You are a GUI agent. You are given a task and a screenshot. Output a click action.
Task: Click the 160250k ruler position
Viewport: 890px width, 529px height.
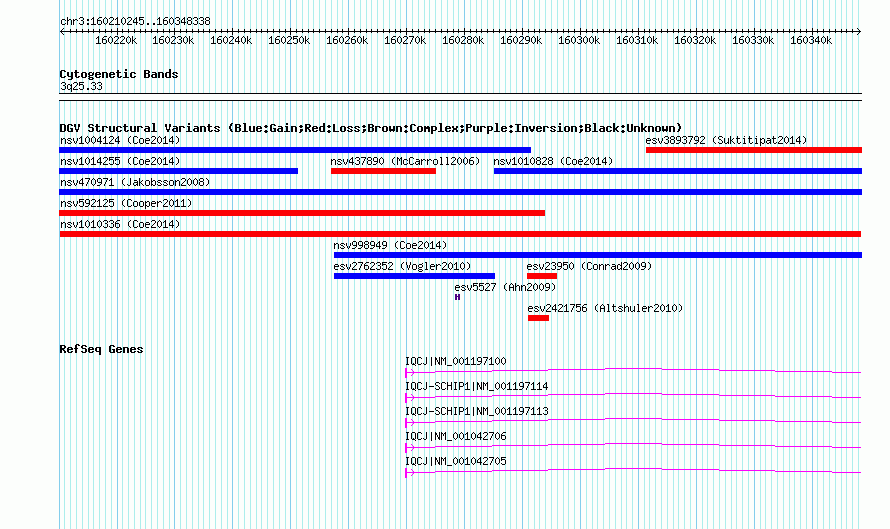(x=289, y=40)
